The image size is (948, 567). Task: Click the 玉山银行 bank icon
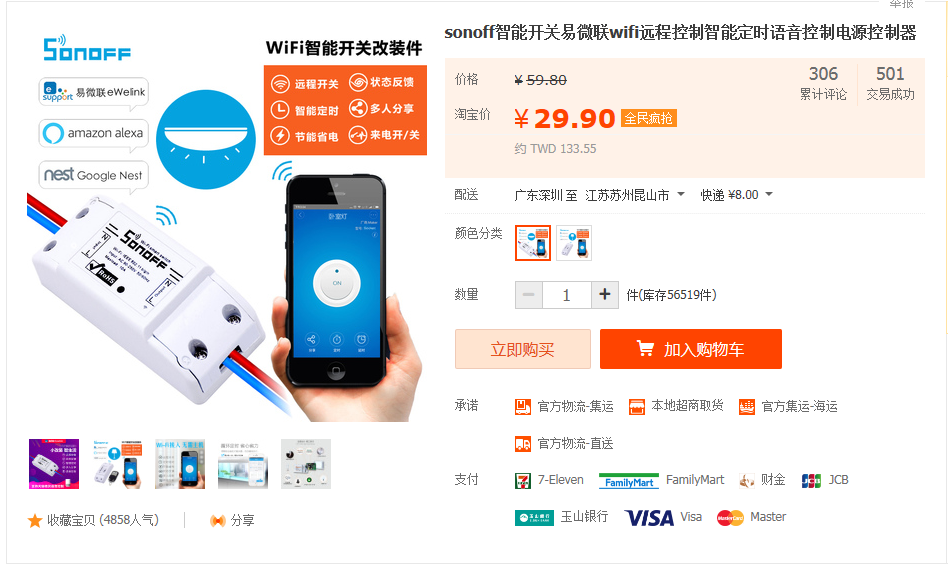[534, 517]
